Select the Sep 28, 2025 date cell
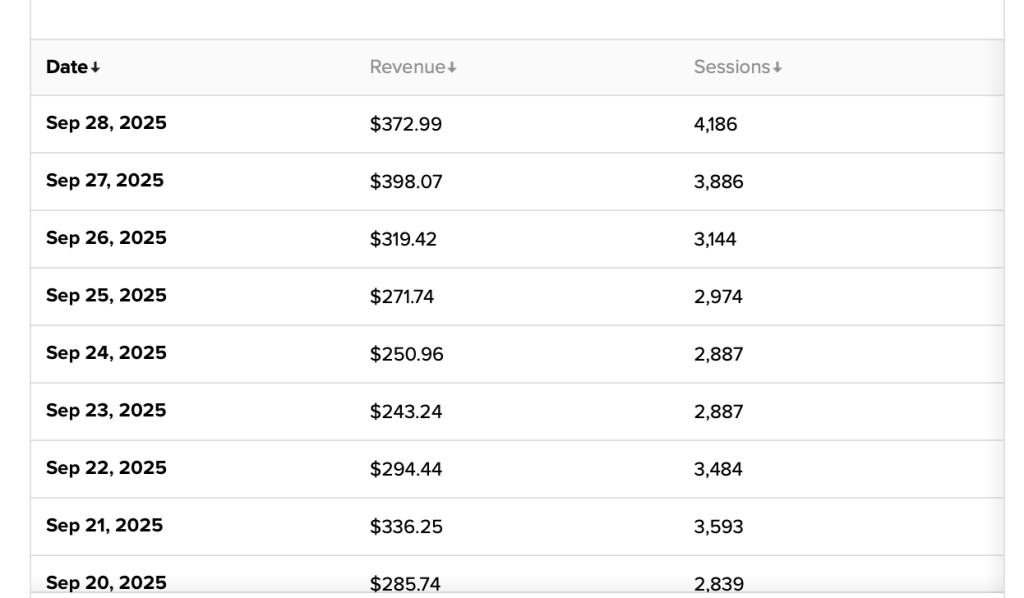This screenshot has height=598, width=1024. [106, 124]
